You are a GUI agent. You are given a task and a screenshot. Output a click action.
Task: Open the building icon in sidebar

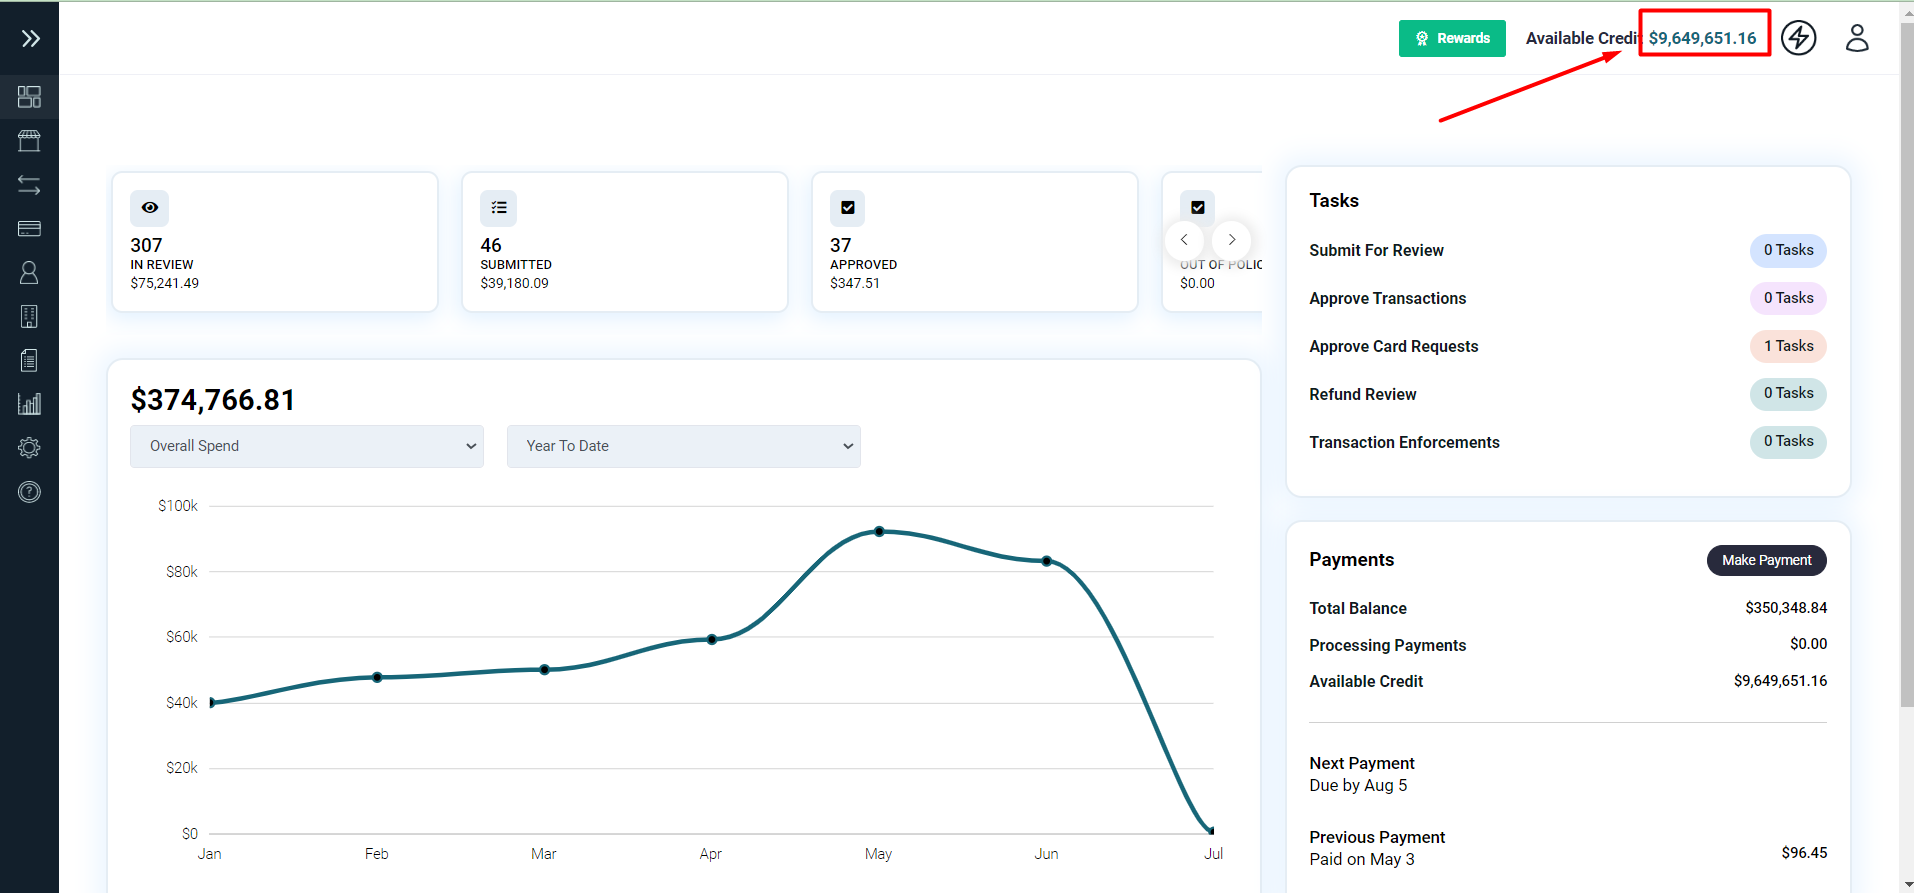pyautogui.click(x=29, y=317)
